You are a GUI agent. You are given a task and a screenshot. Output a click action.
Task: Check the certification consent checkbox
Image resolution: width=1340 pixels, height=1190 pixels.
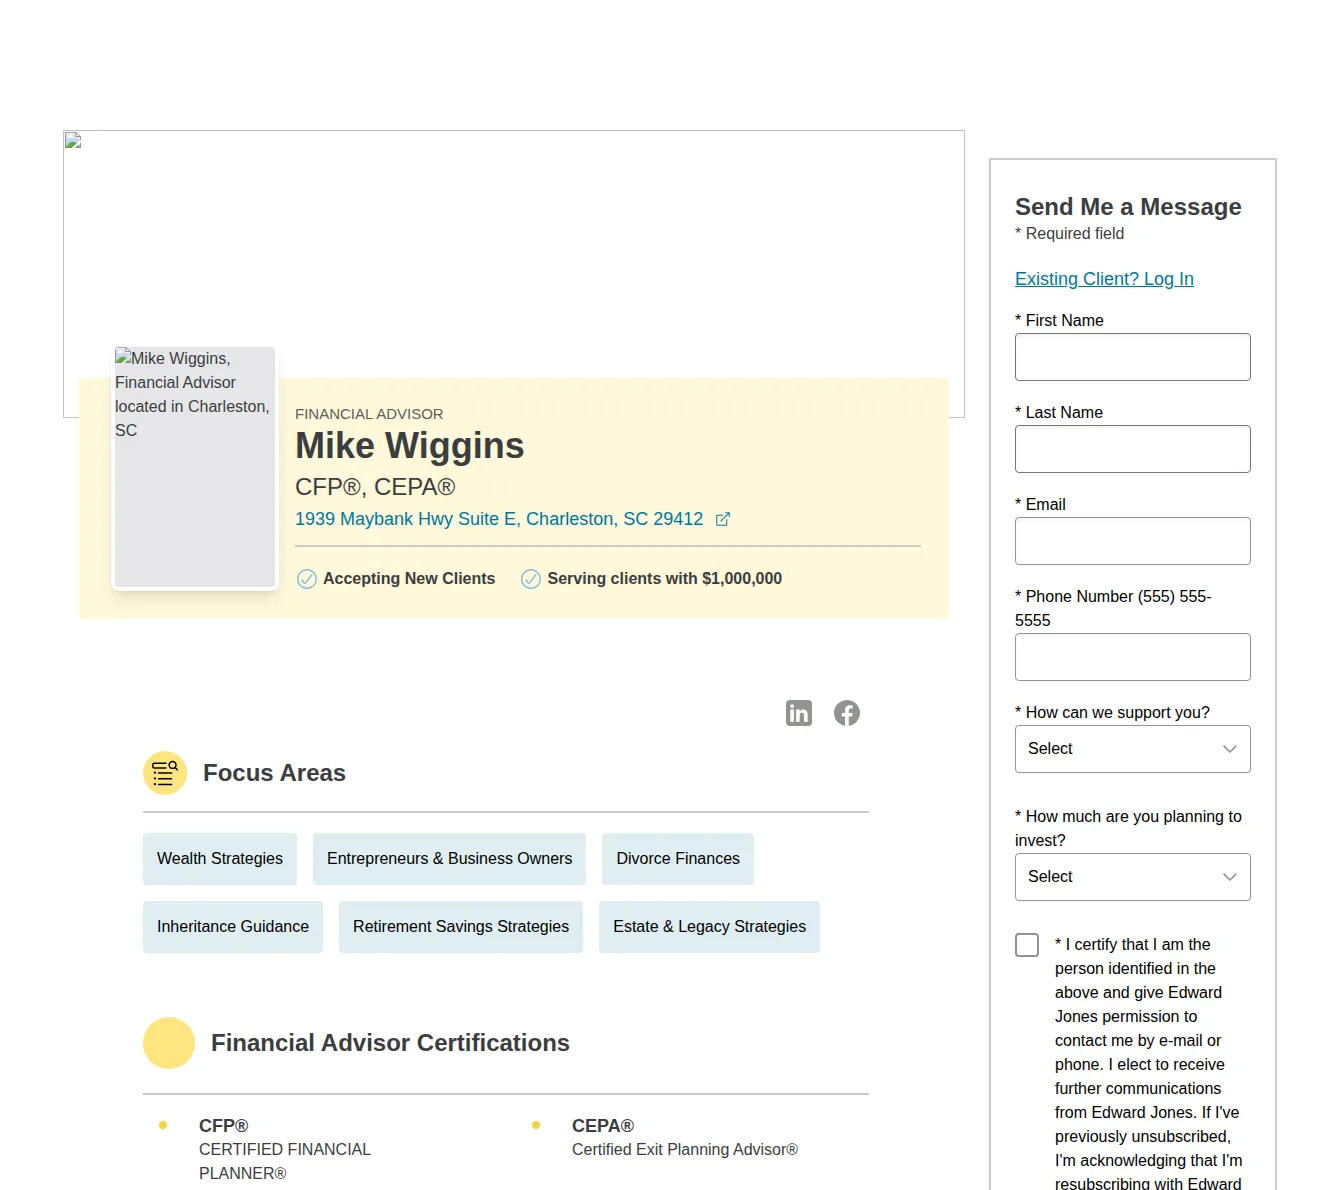(1027, 945)
